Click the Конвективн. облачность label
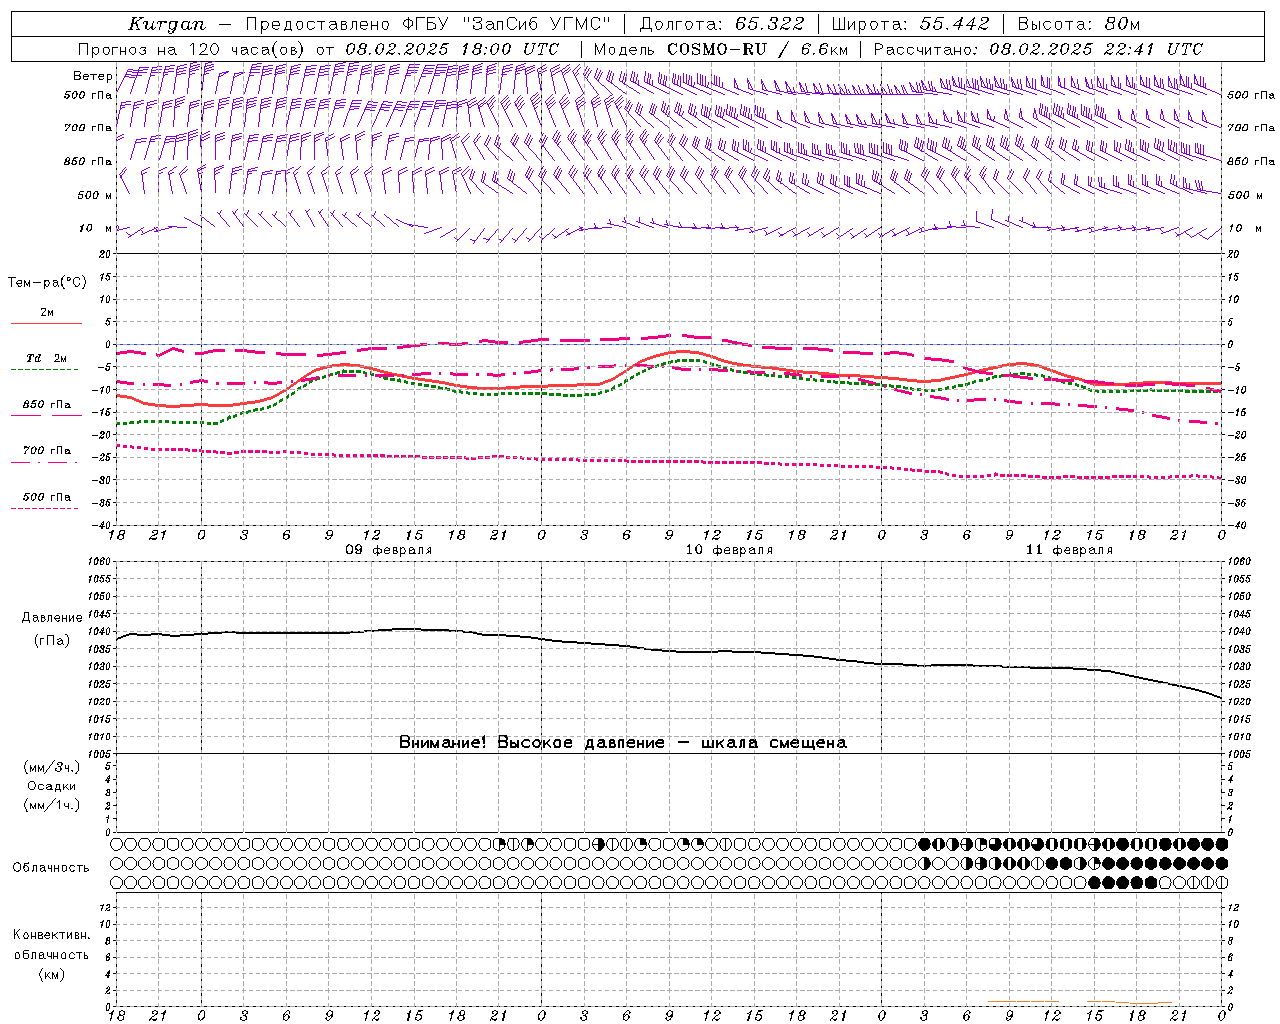Screen dimensions: 1280x1024 pos(51,945)
